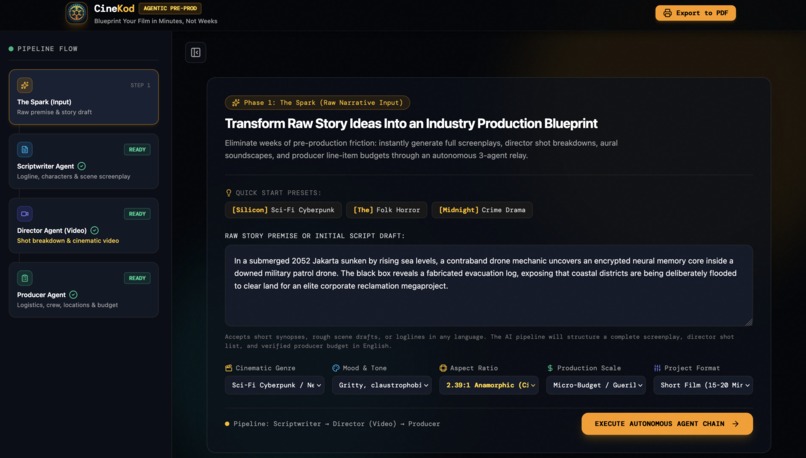Click the Aspect Ratio icon
Viewport: 806px width, 458px height.
pos(443,368)
